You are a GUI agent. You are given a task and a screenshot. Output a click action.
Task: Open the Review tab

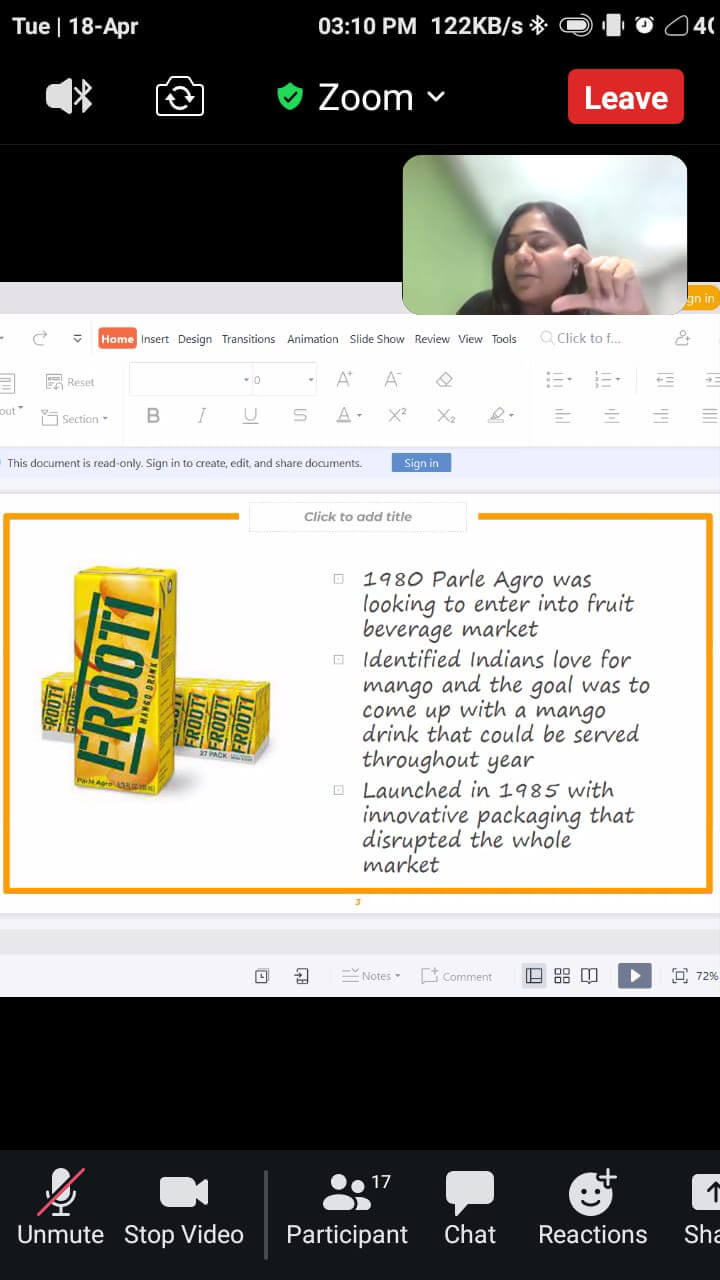(432, 339)
